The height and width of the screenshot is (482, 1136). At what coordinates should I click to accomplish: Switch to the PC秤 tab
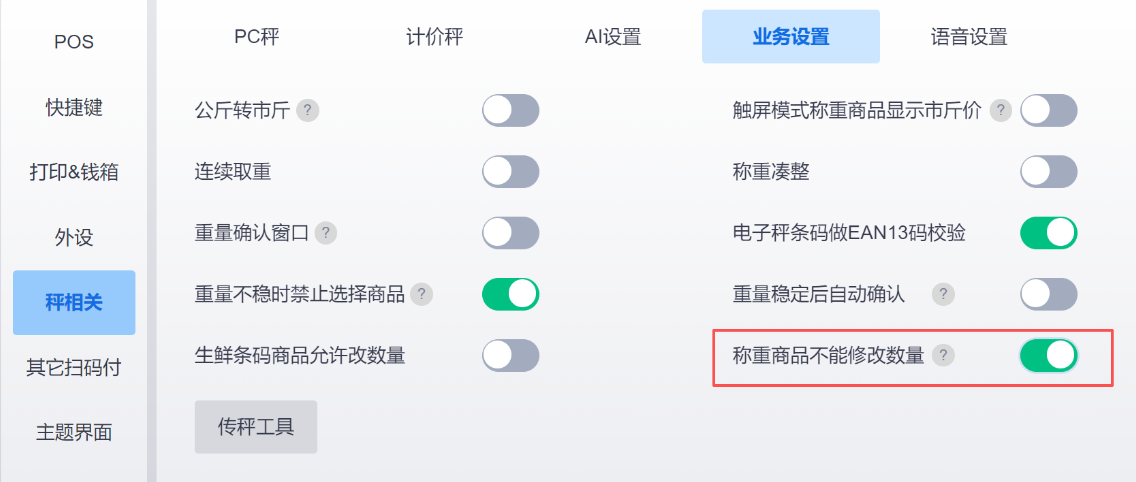257,37
